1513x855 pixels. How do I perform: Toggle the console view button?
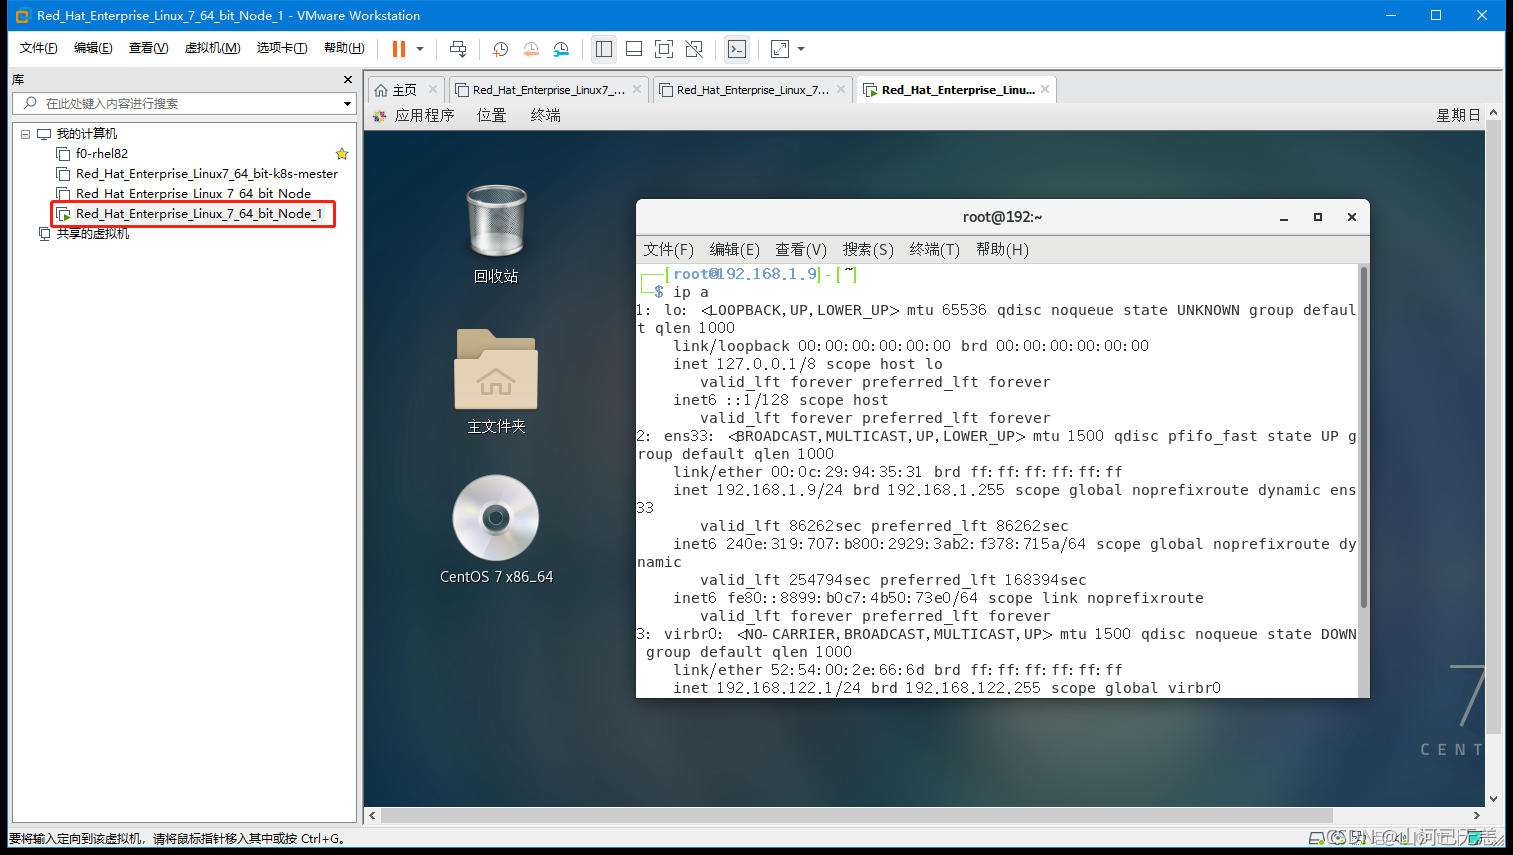(737, 49)
